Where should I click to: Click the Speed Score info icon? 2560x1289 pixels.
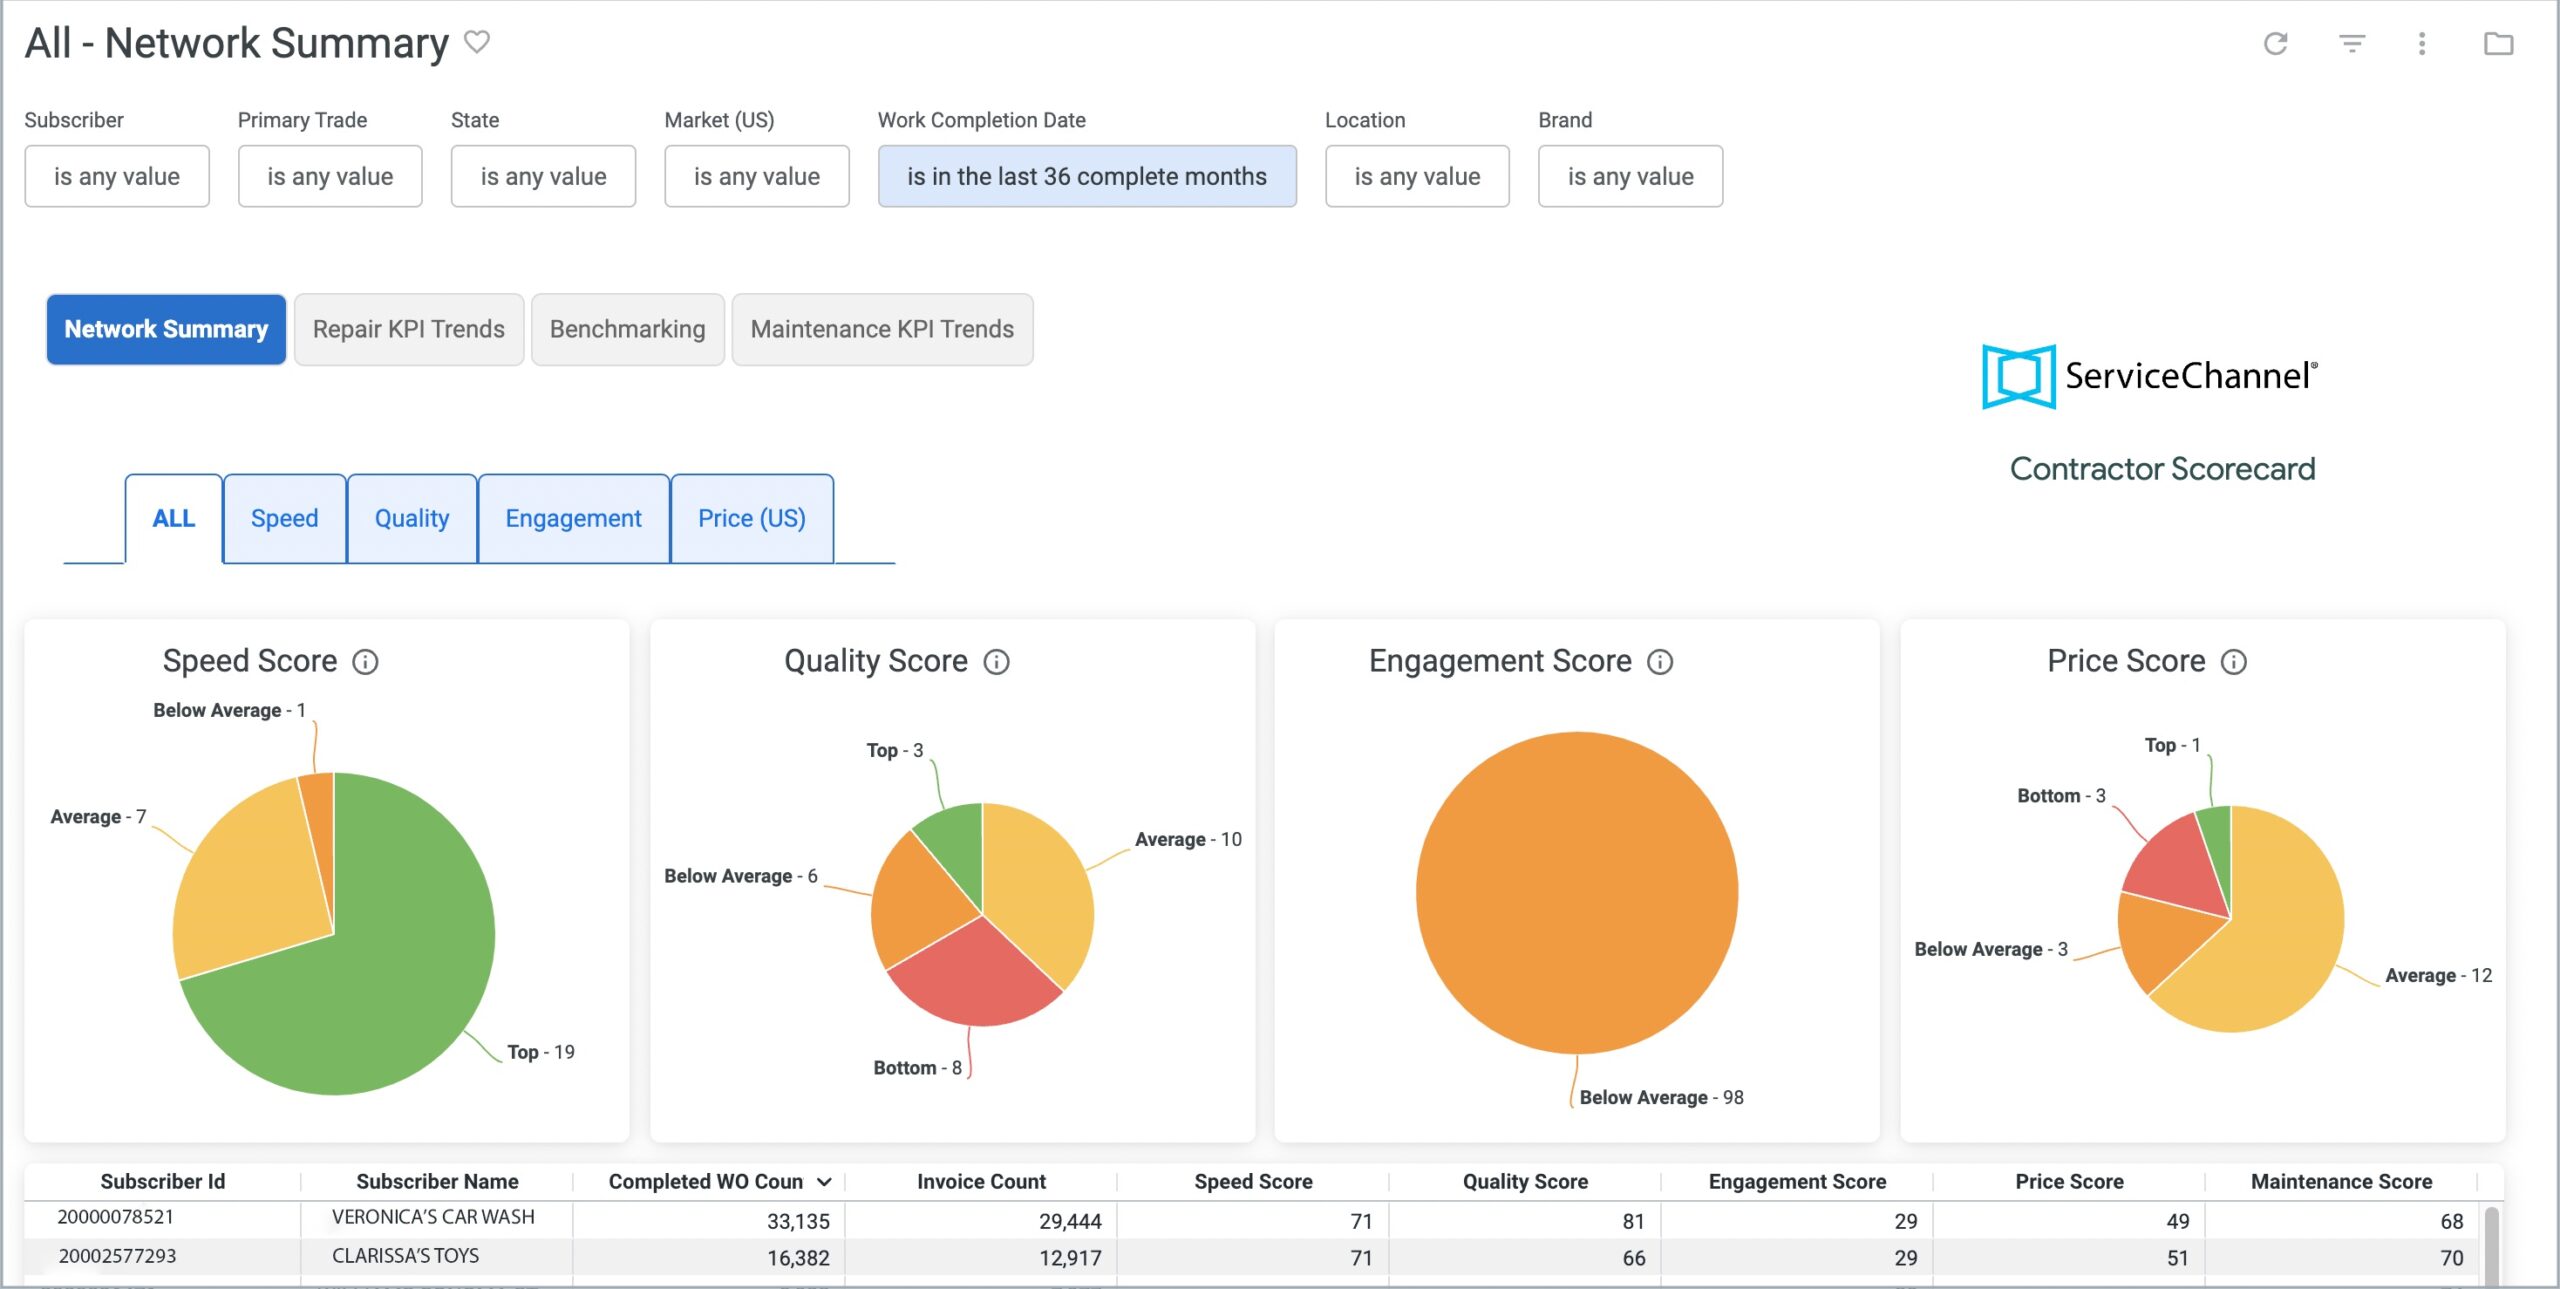tap(366, 662)
